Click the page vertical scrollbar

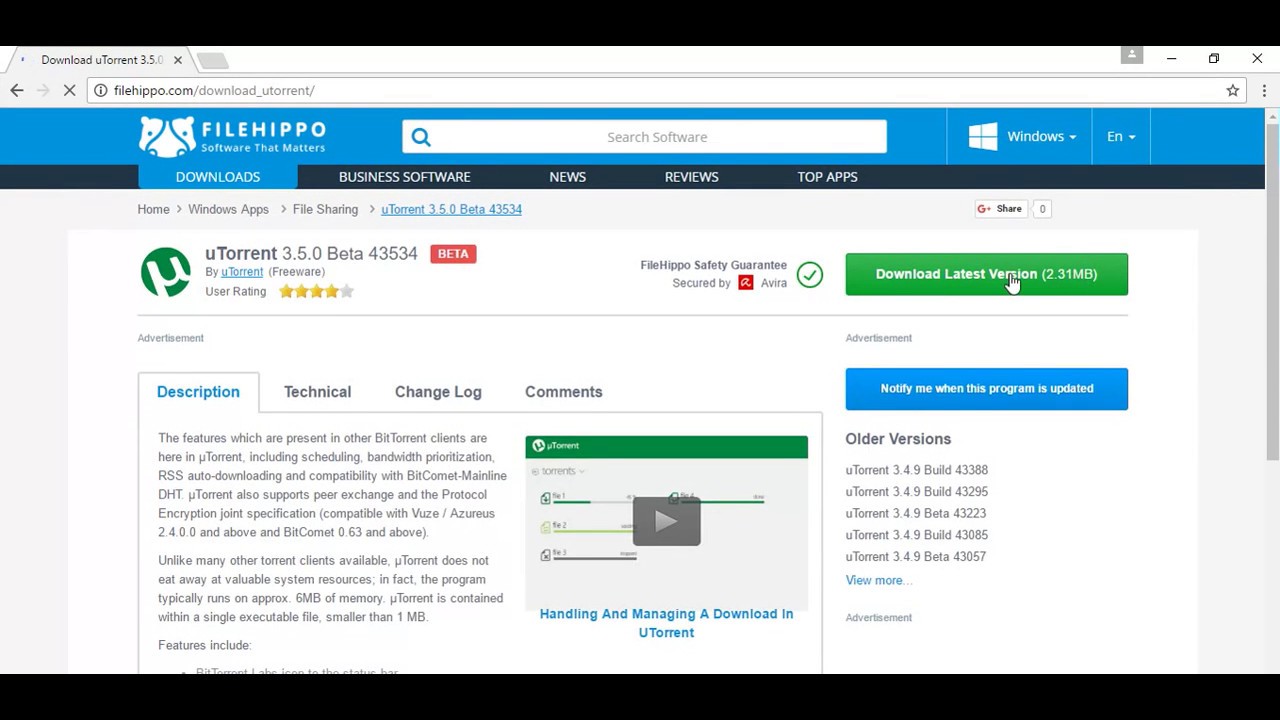click(1272, 290)
